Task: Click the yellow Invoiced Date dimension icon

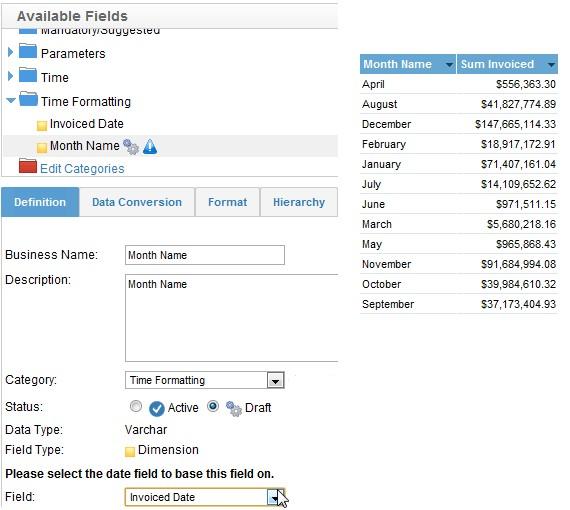Action: (42, 126)
